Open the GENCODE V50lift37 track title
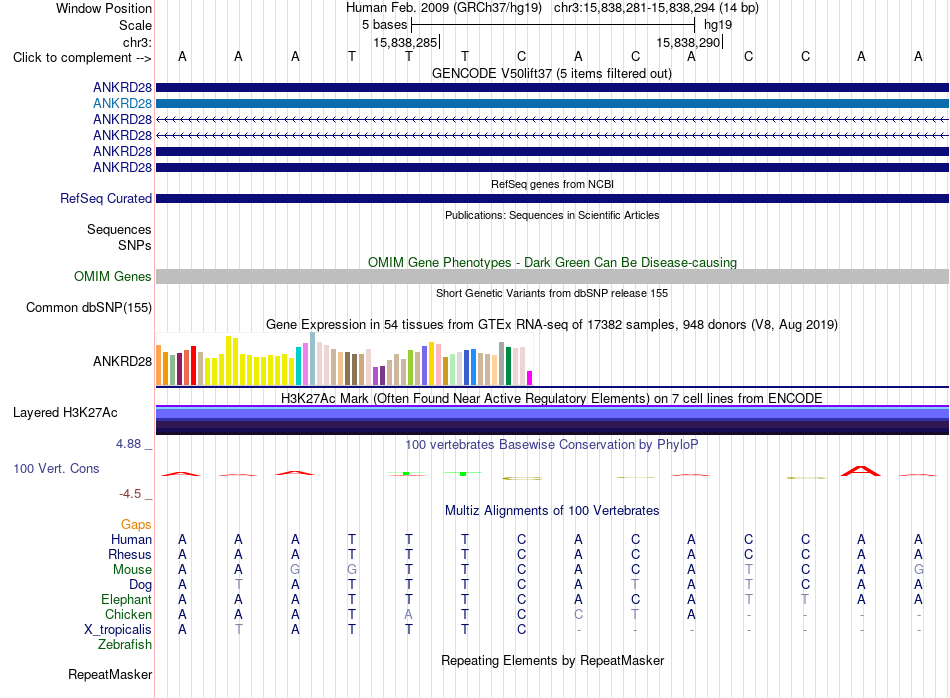950x698 pixels. pos(552,73)
